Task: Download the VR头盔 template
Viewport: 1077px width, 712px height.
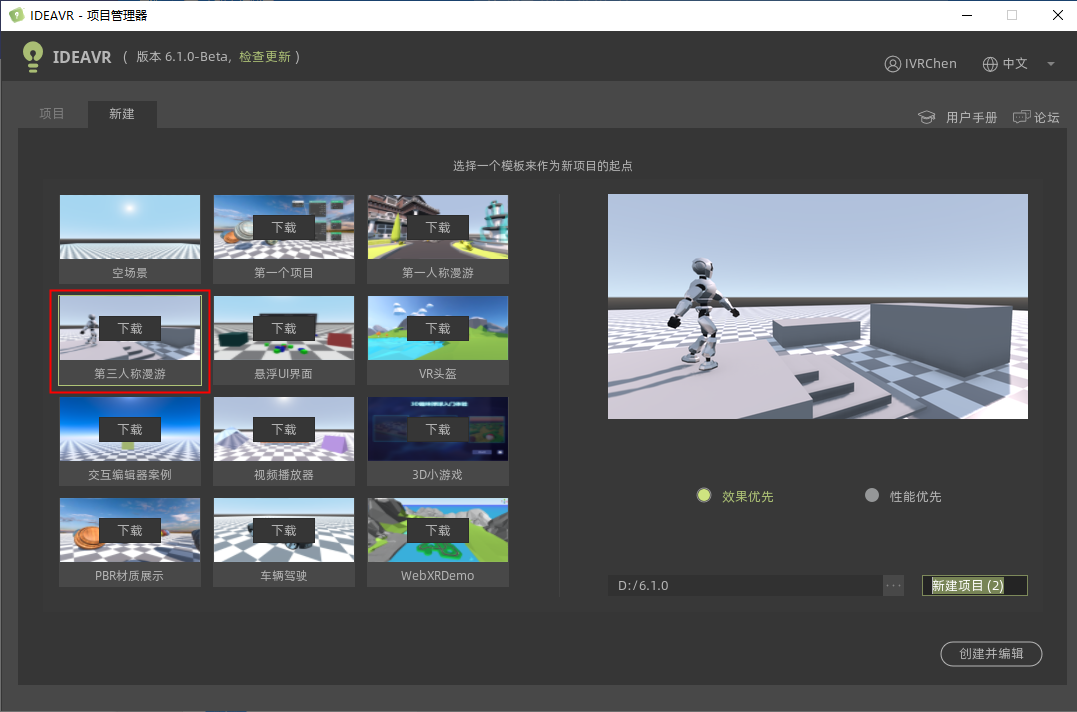Action: (x=438, y=328)
